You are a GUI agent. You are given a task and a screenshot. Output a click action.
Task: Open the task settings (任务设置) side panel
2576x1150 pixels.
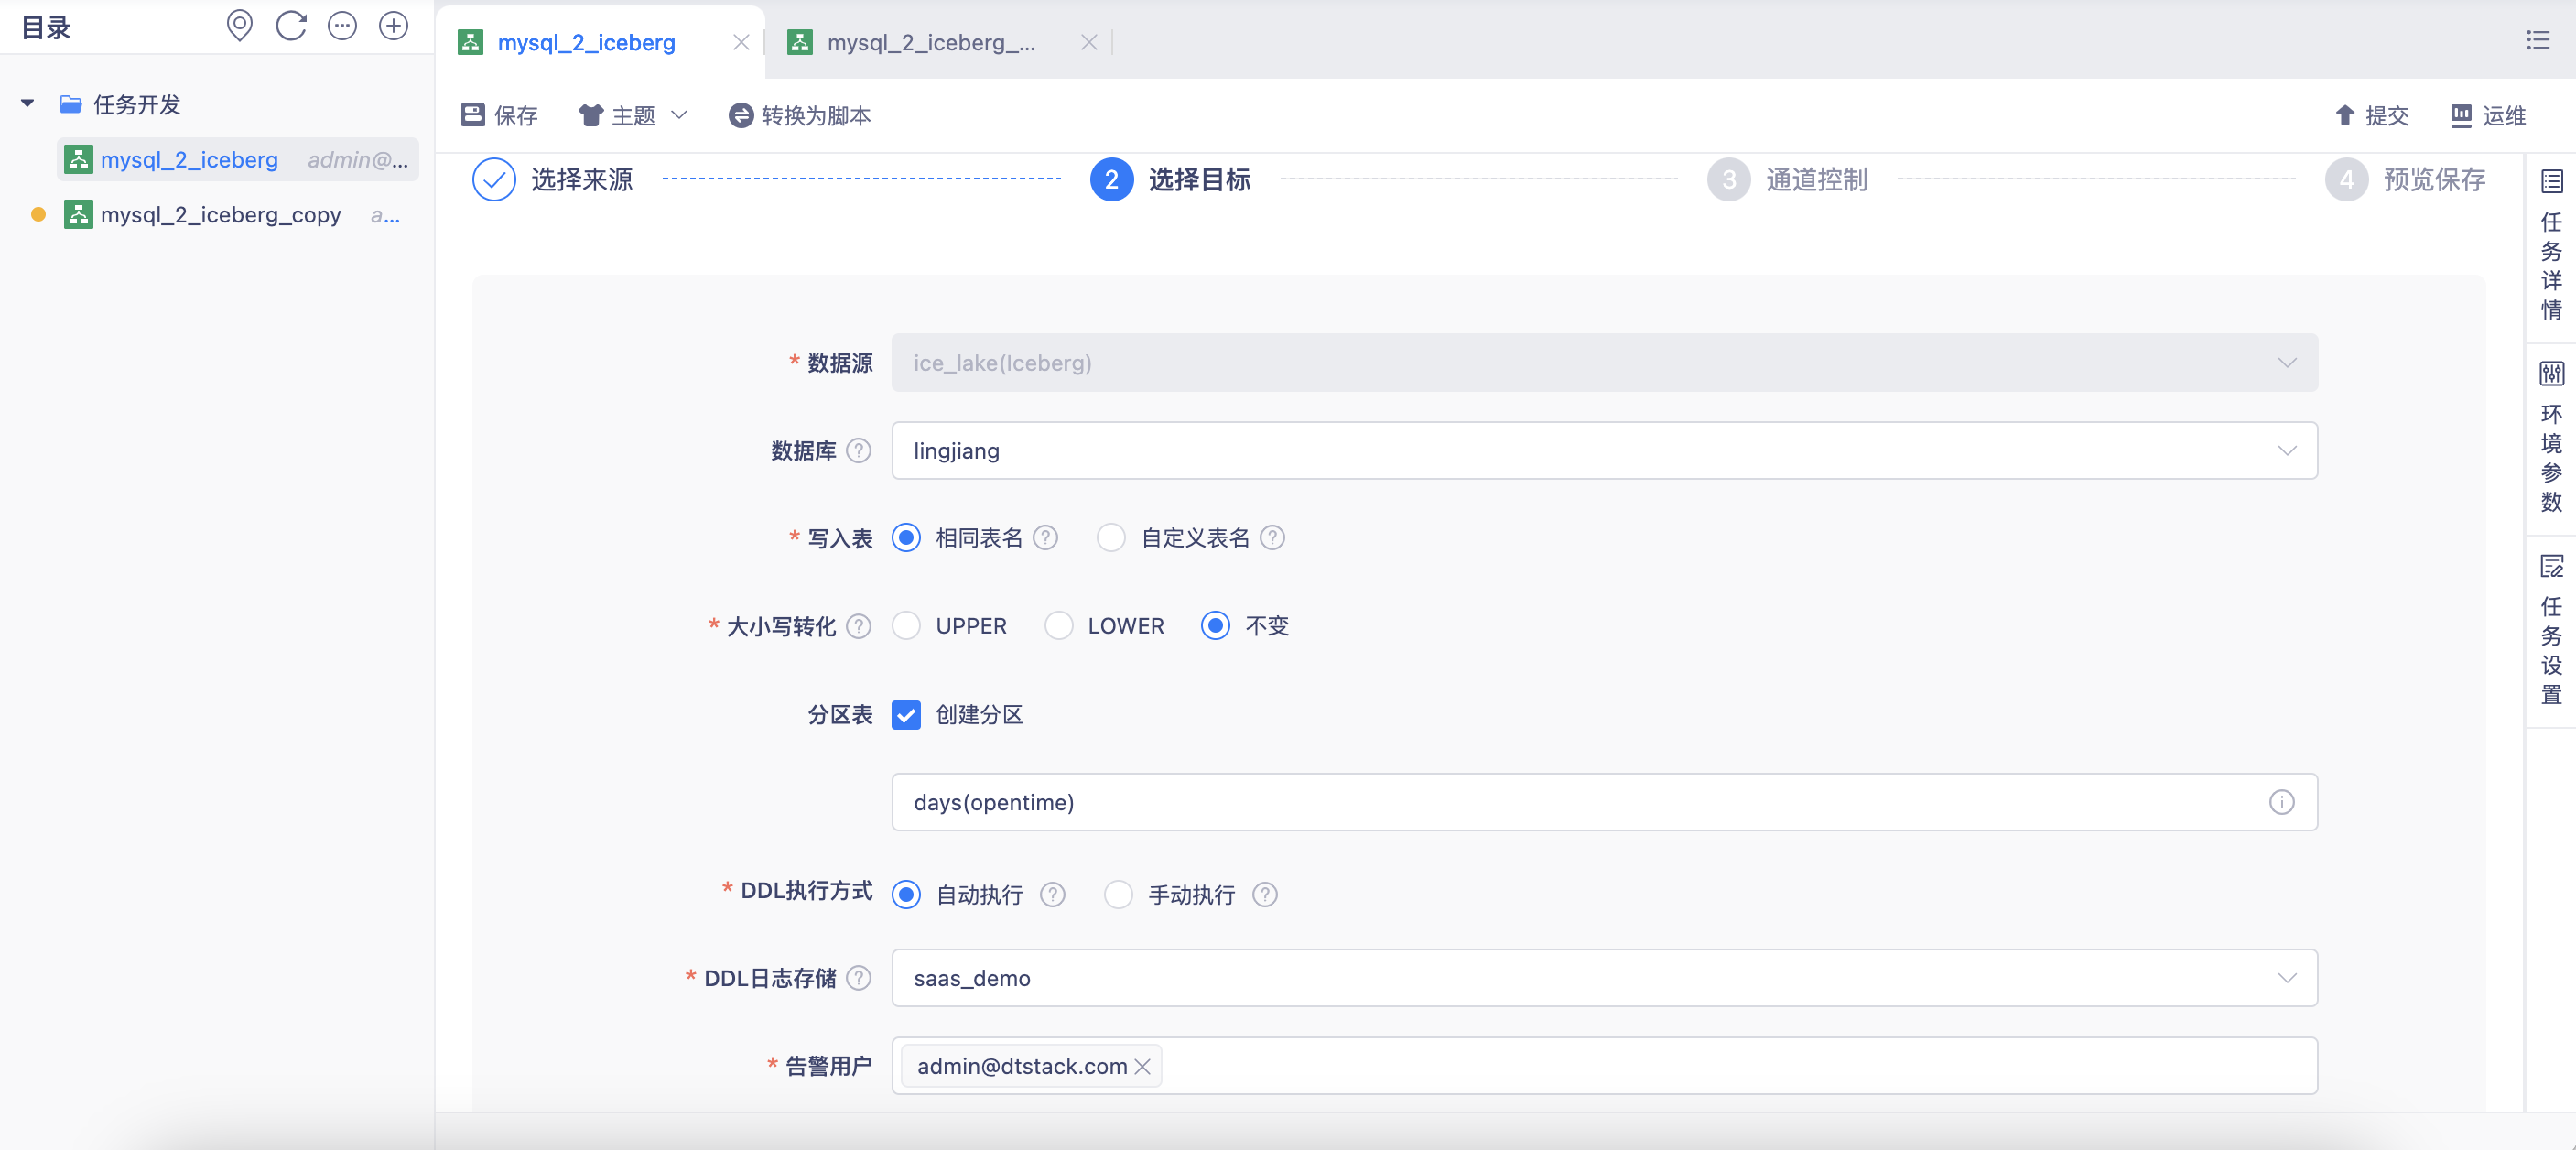2551,630
